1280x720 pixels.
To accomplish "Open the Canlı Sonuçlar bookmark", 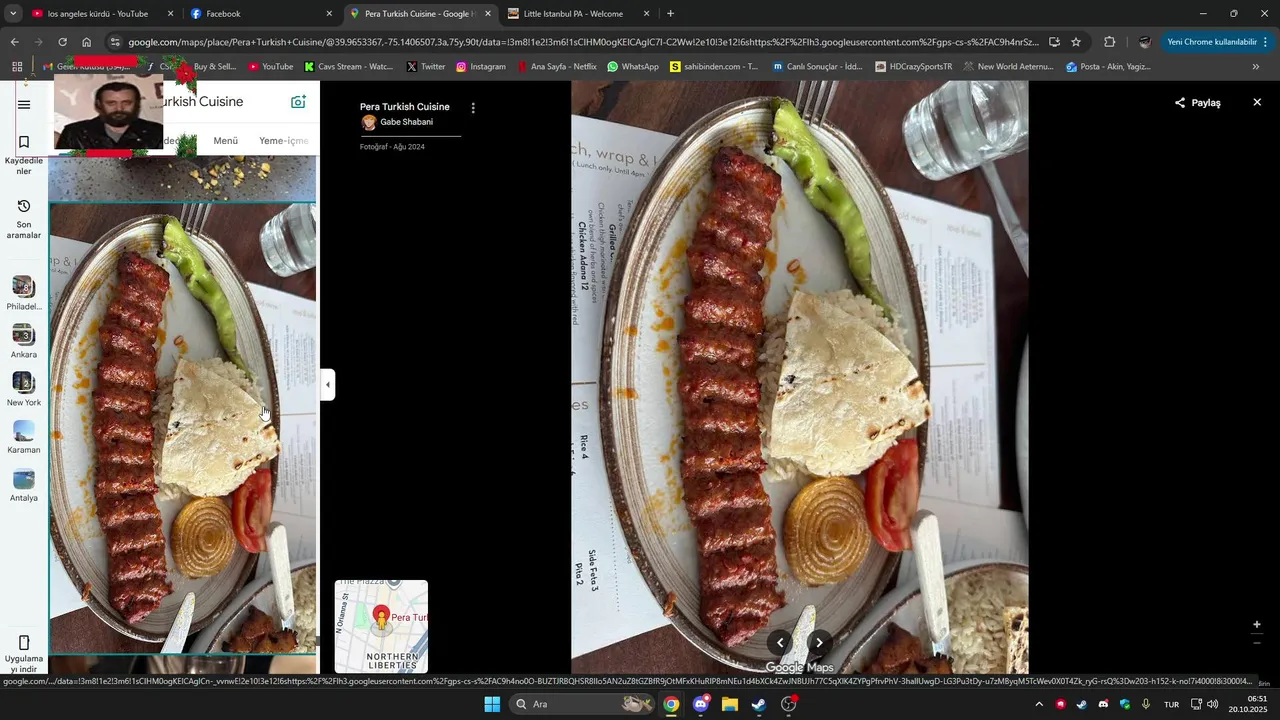I will [x=817, y=67].
